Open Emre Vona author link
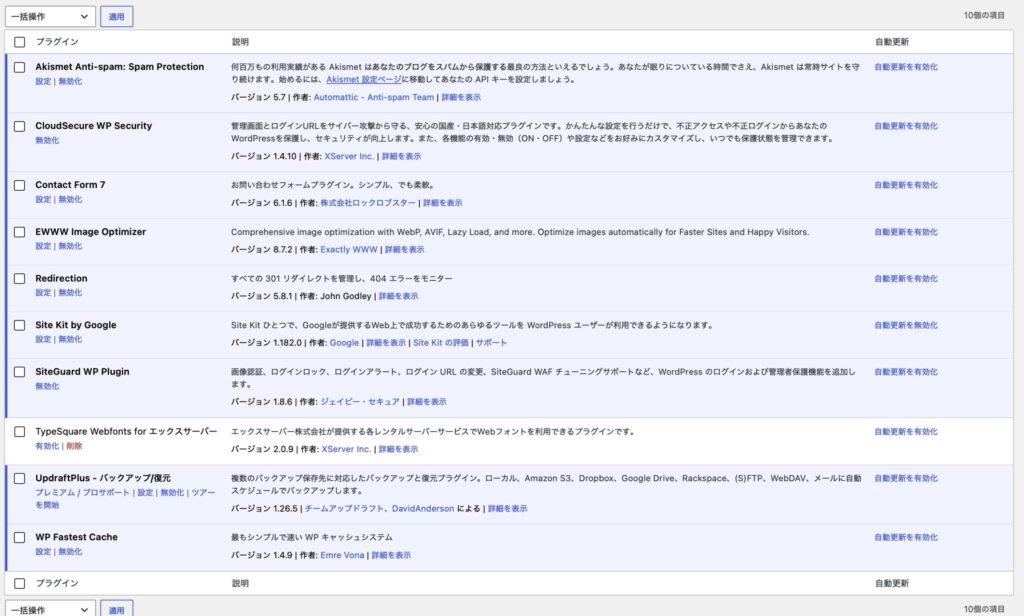Screen dimensions: 1024x616 tap(342, 555)
